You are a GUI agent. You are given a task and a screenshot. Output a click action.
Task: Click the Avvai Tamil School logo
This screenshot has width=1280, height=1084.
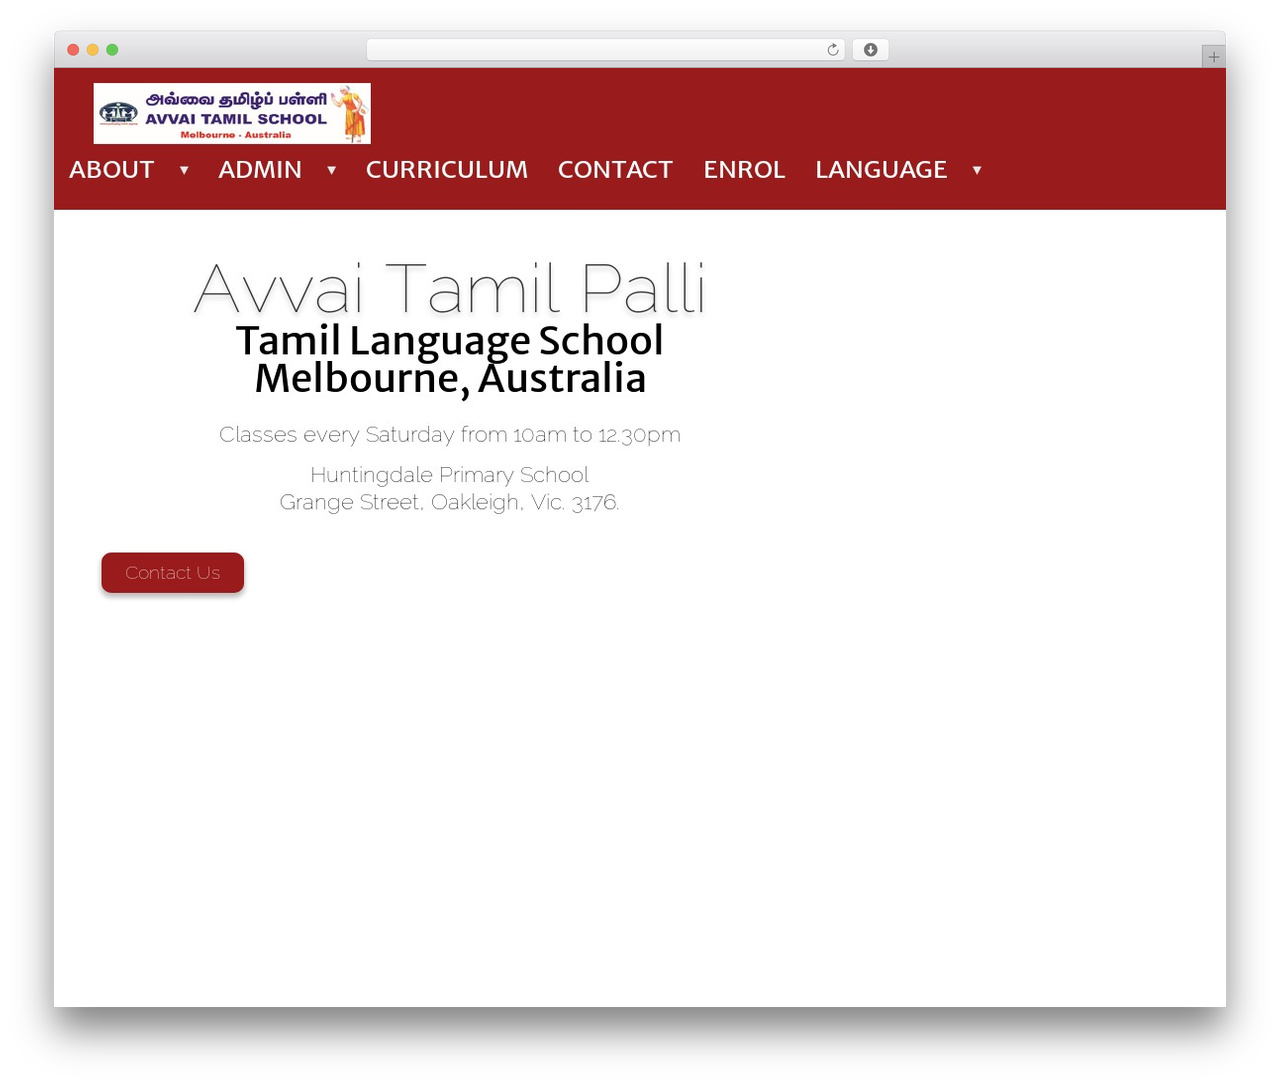coord(232,113)
